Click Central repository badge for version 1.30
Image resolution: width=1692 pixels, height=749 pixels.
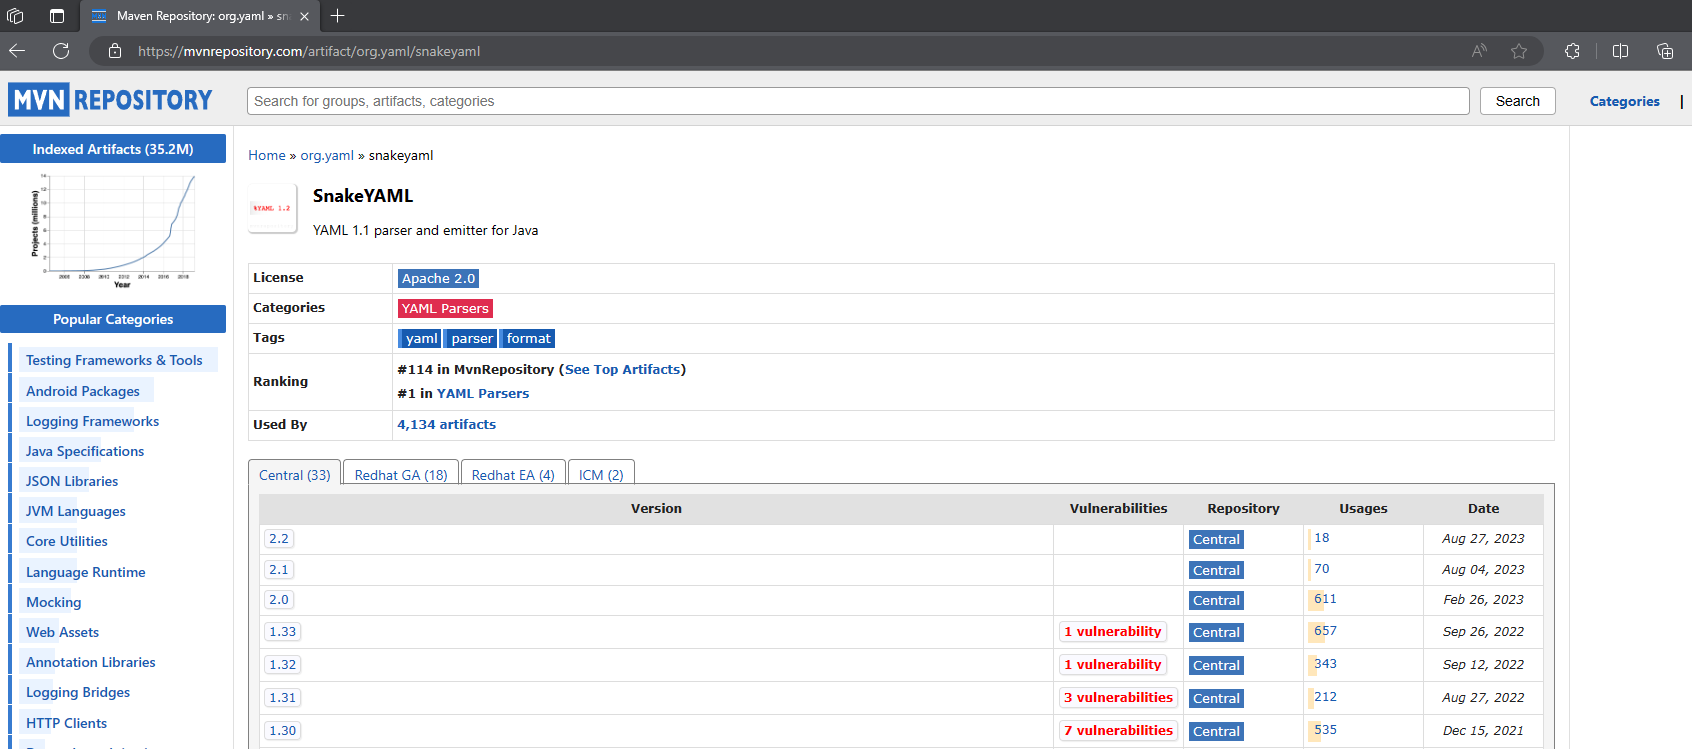coord(1216,732)
